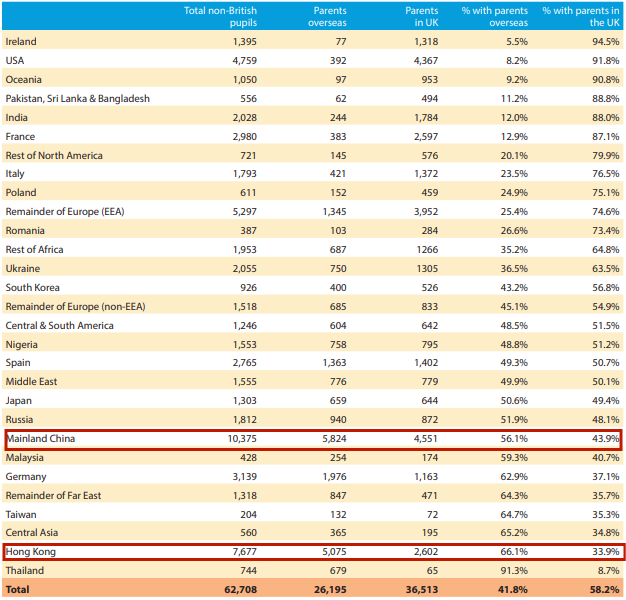Click 'Remainder of Europe (non-EEA)' label
626x600 pixels.
75,307
